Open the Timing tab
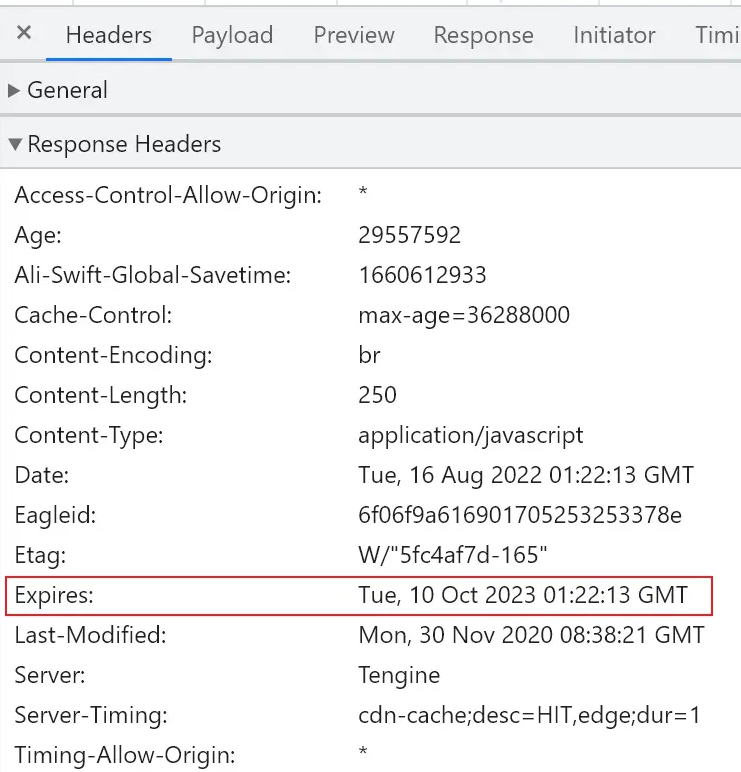This screenshot has width=741, height=772. (717, 35)
